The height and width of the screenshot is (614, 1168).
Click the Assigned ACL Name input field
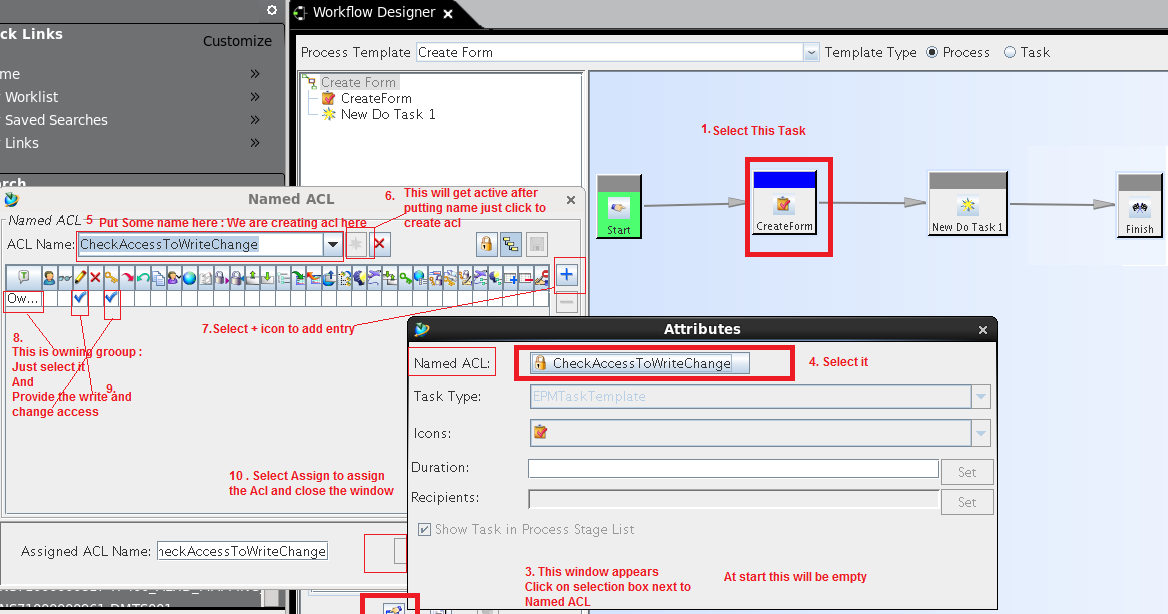(242, 550)
